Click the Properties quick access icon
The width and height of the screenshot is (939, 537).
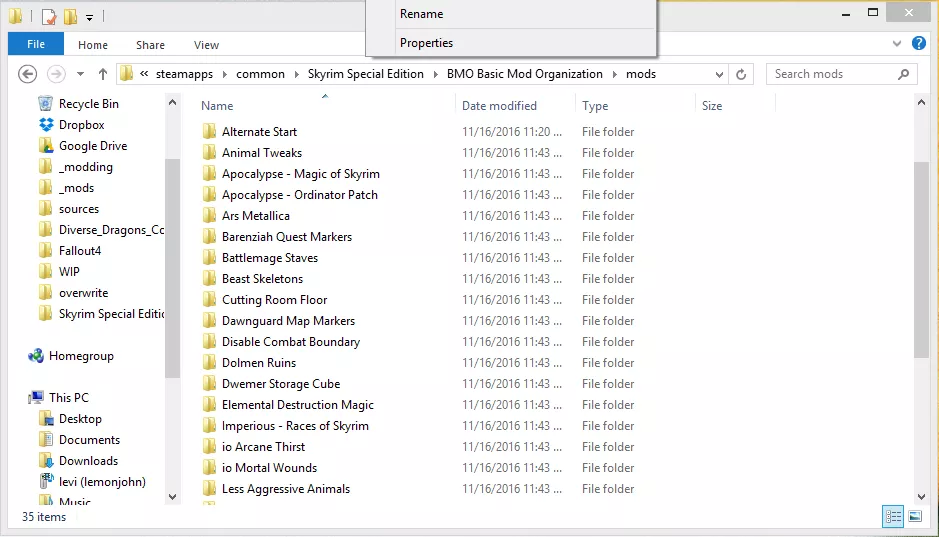[49, 17]
